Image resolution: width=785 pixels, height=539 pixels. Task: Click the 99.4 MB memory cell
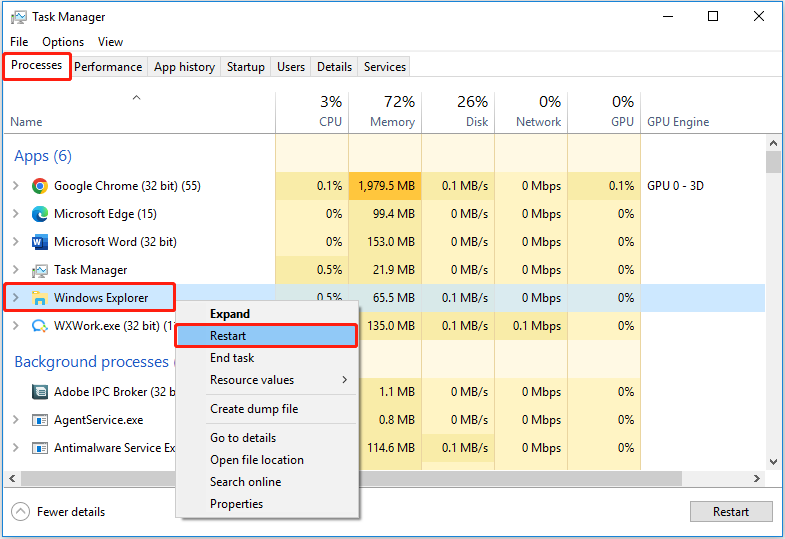(385, 214)
